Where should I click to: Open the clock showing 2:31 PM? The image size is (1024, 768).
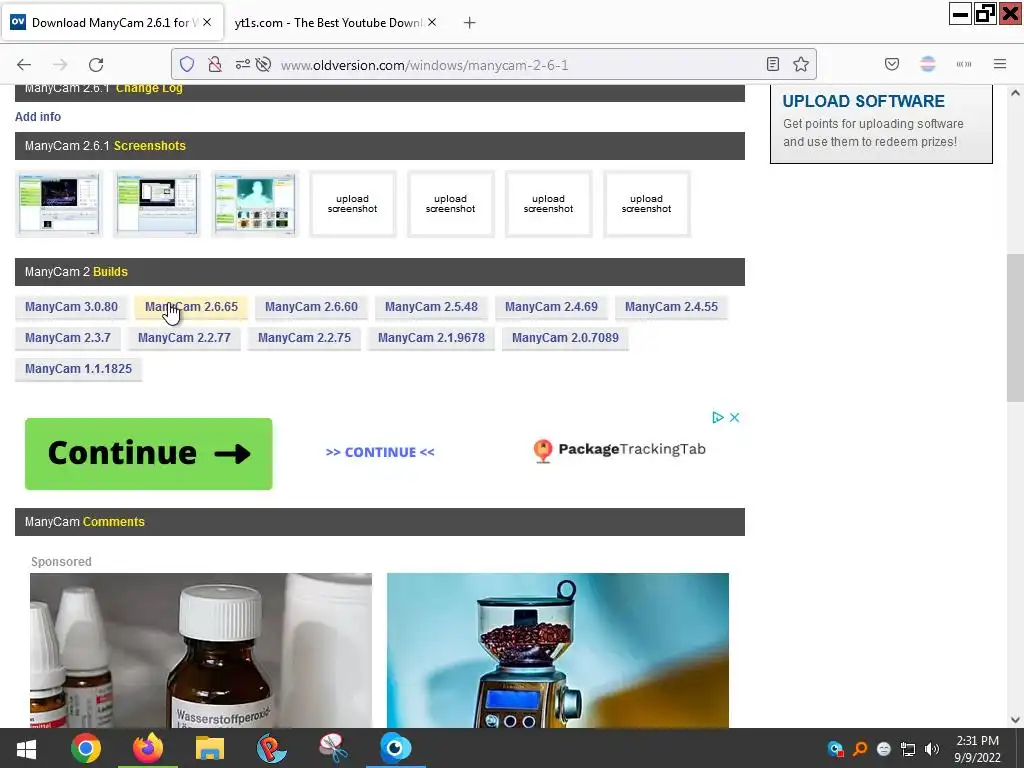[x=978, y=749]
